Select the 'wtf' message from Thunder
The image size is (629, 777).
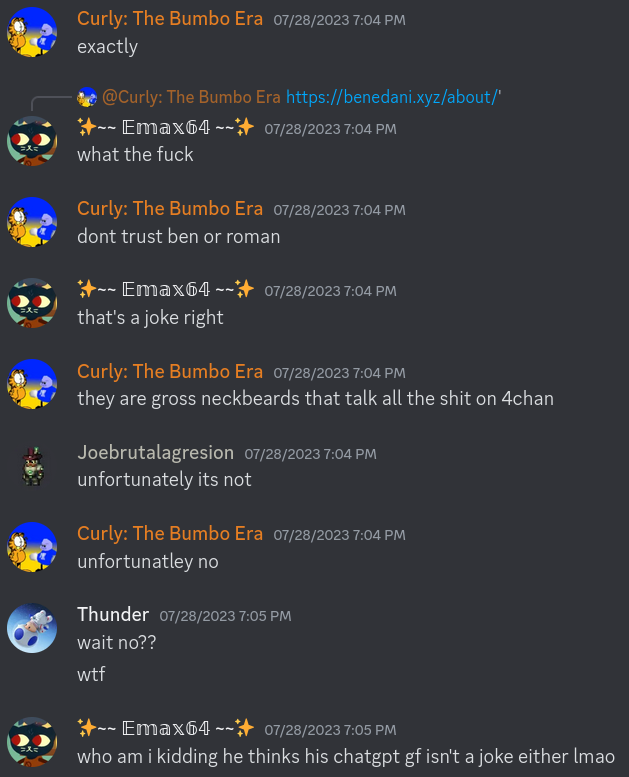[x=91, y=674]
